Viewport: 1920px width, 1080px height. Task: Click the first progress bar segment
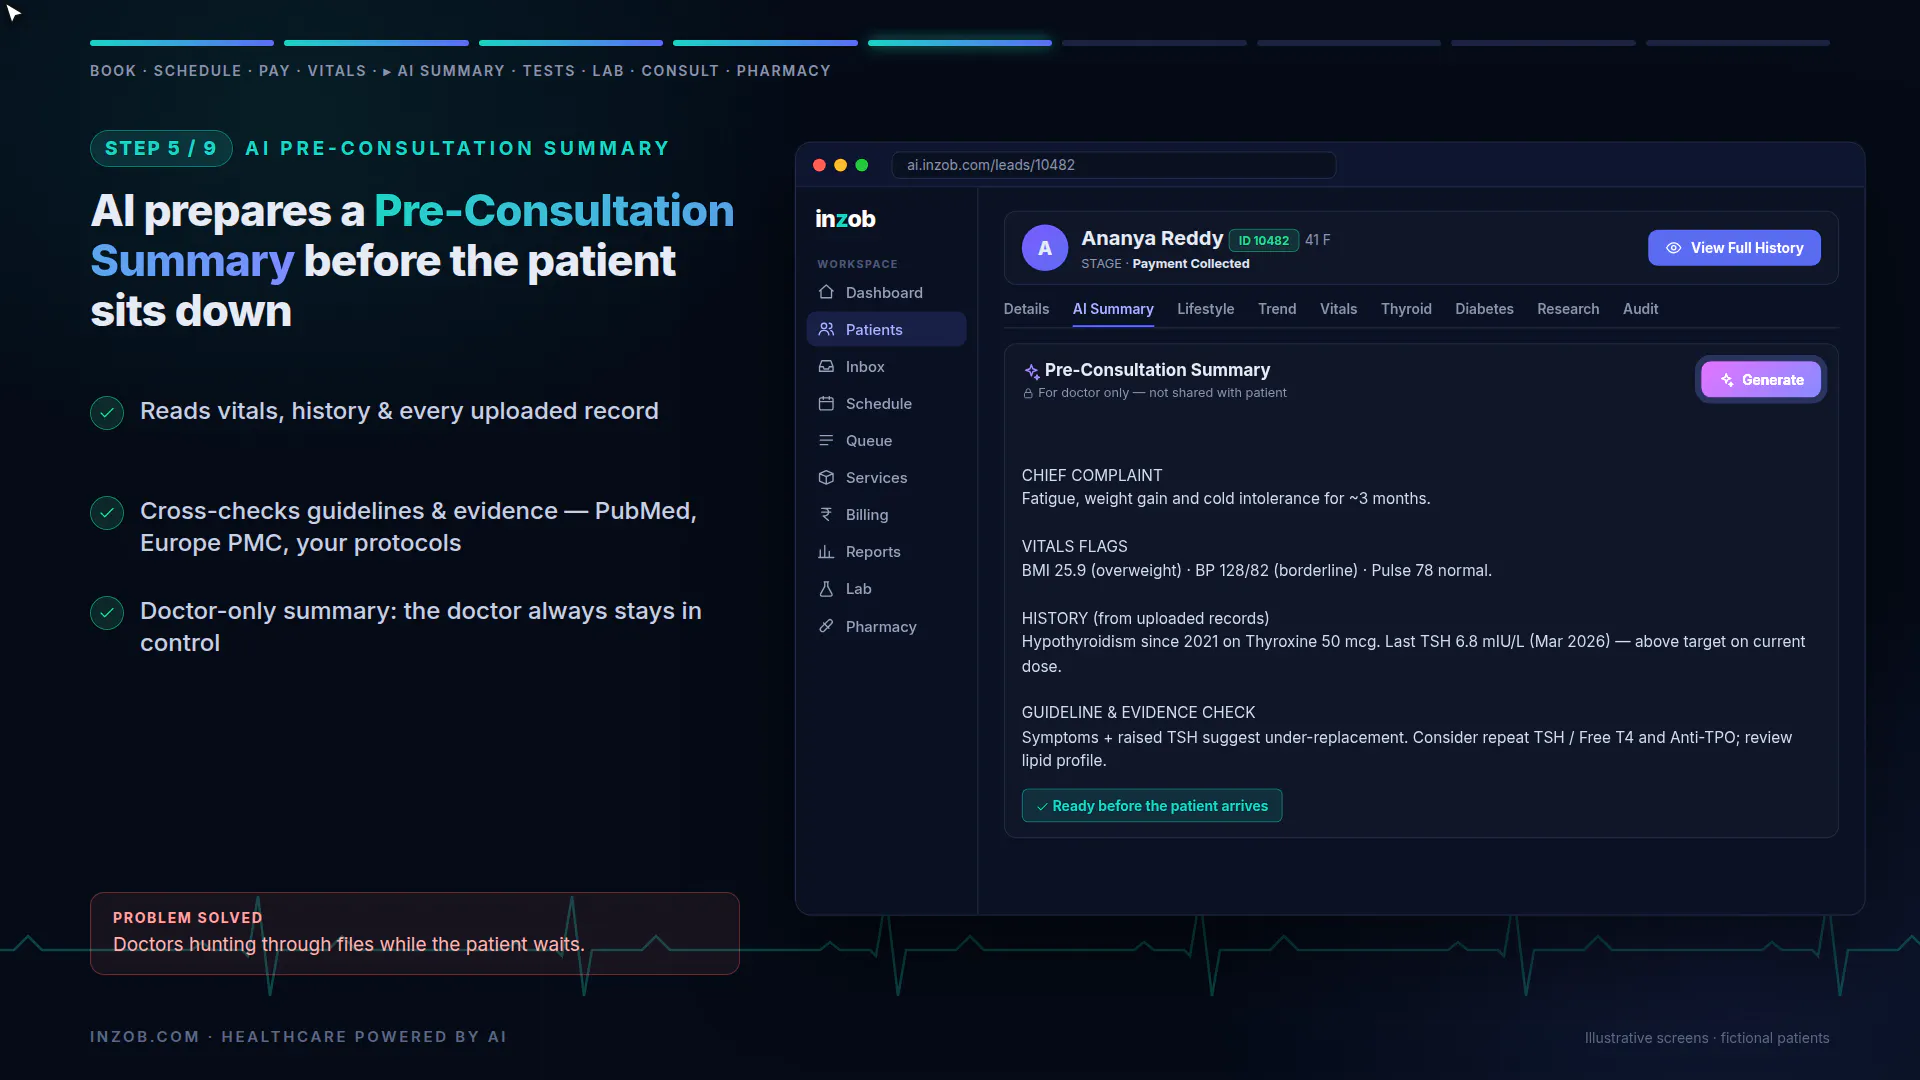[182, 43]
